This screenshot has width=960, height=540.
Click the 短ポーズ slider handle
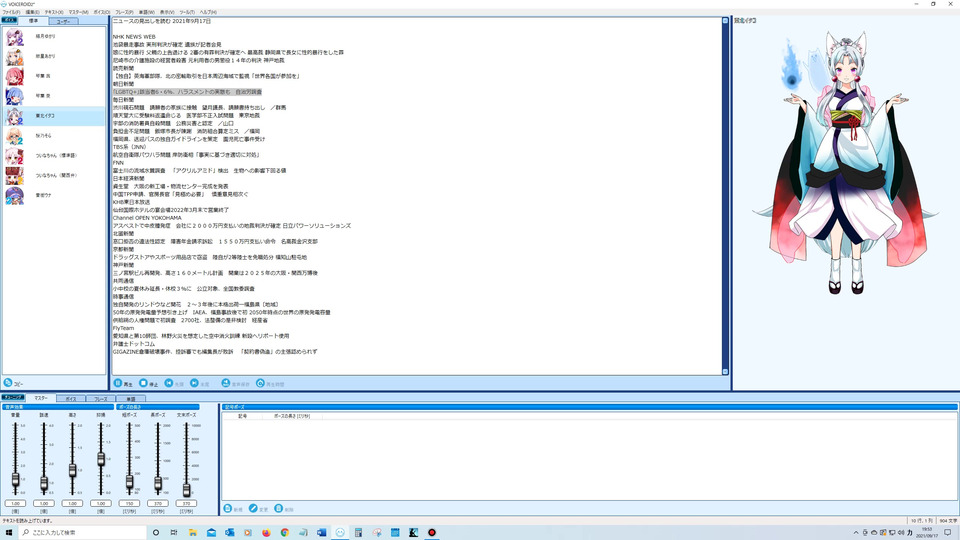tap(129, 482)
